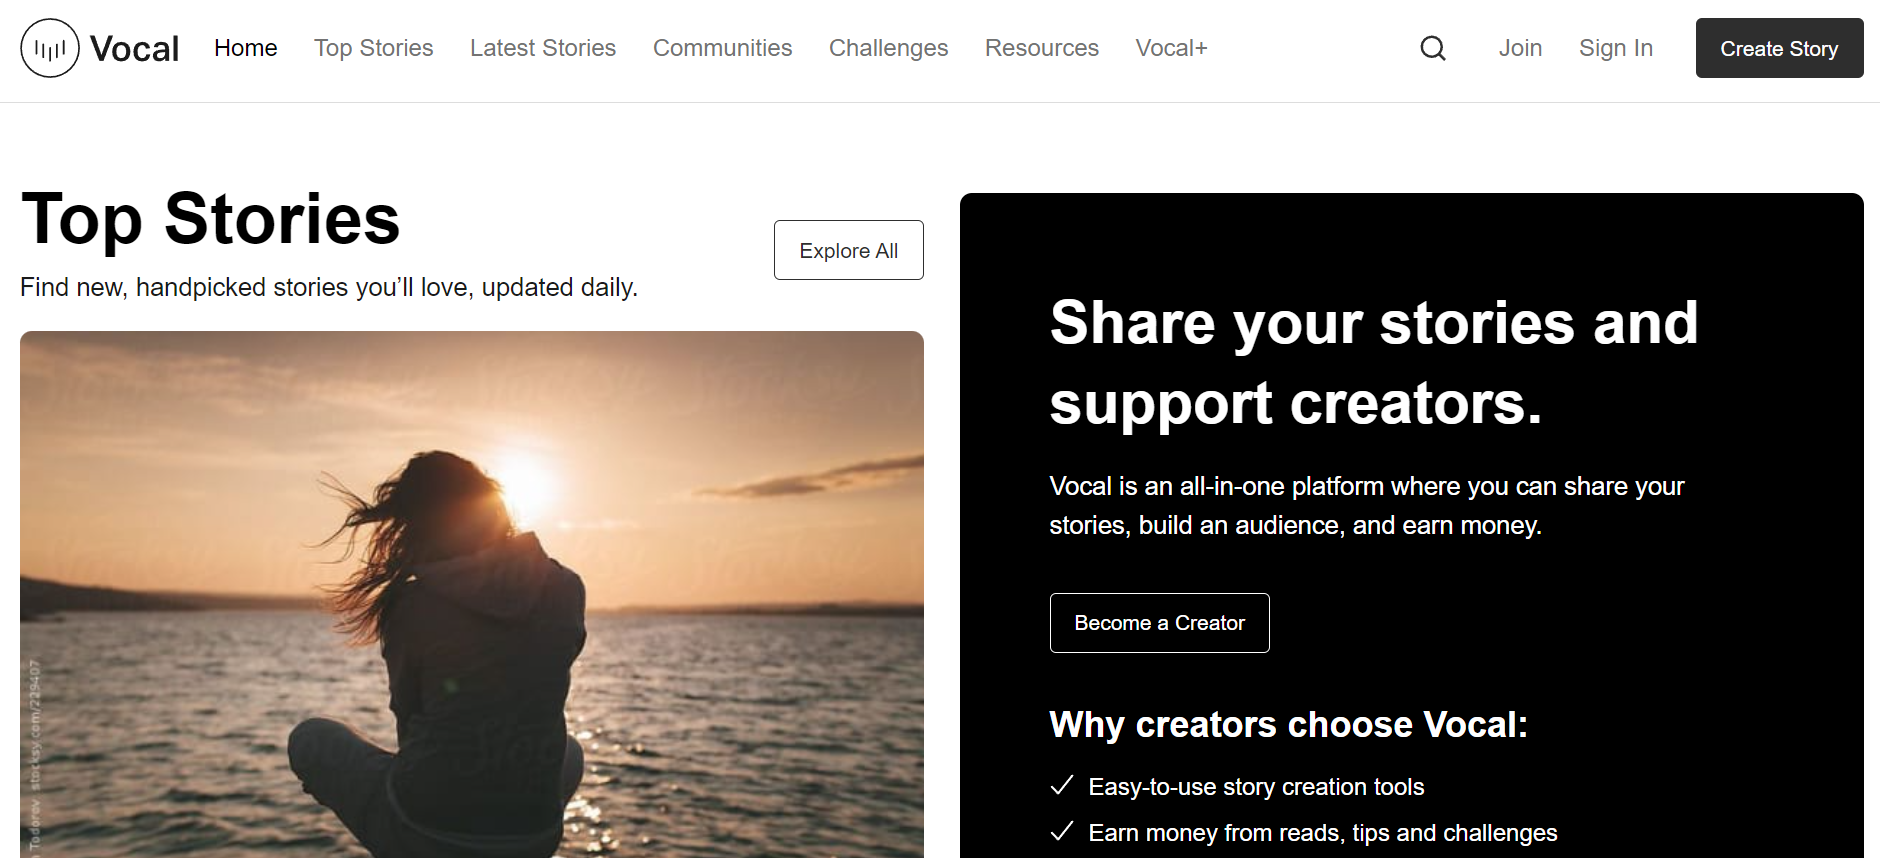Screen dimensions: 1880x858
Task: Open Top Stories in the navigation bar
Action: point(373,48)
